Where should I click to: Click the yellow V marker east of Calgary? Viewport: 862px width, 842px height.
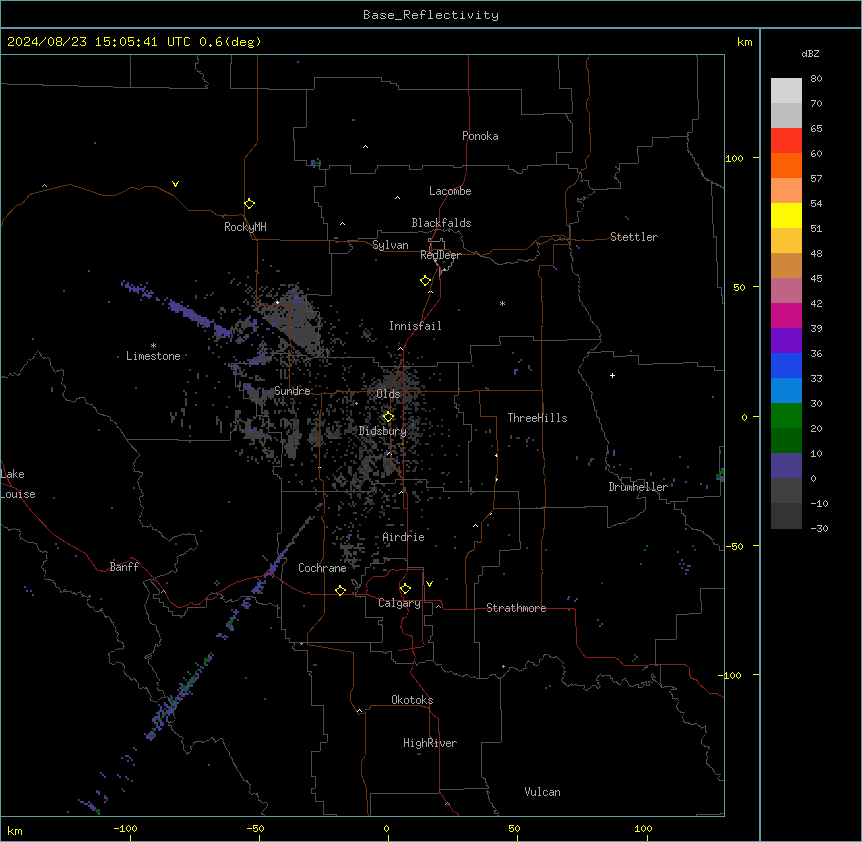[429, 584]
